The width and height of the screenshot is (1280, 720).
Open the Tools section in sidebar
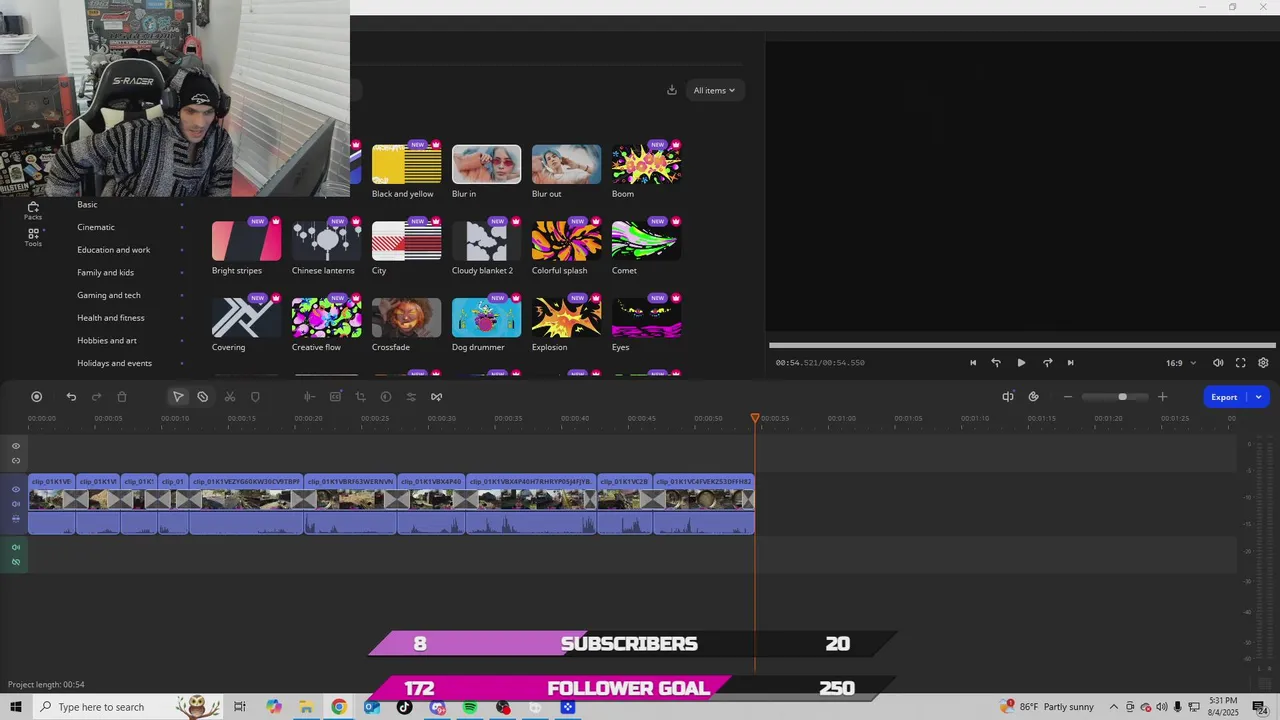click(x=33, y=237)
